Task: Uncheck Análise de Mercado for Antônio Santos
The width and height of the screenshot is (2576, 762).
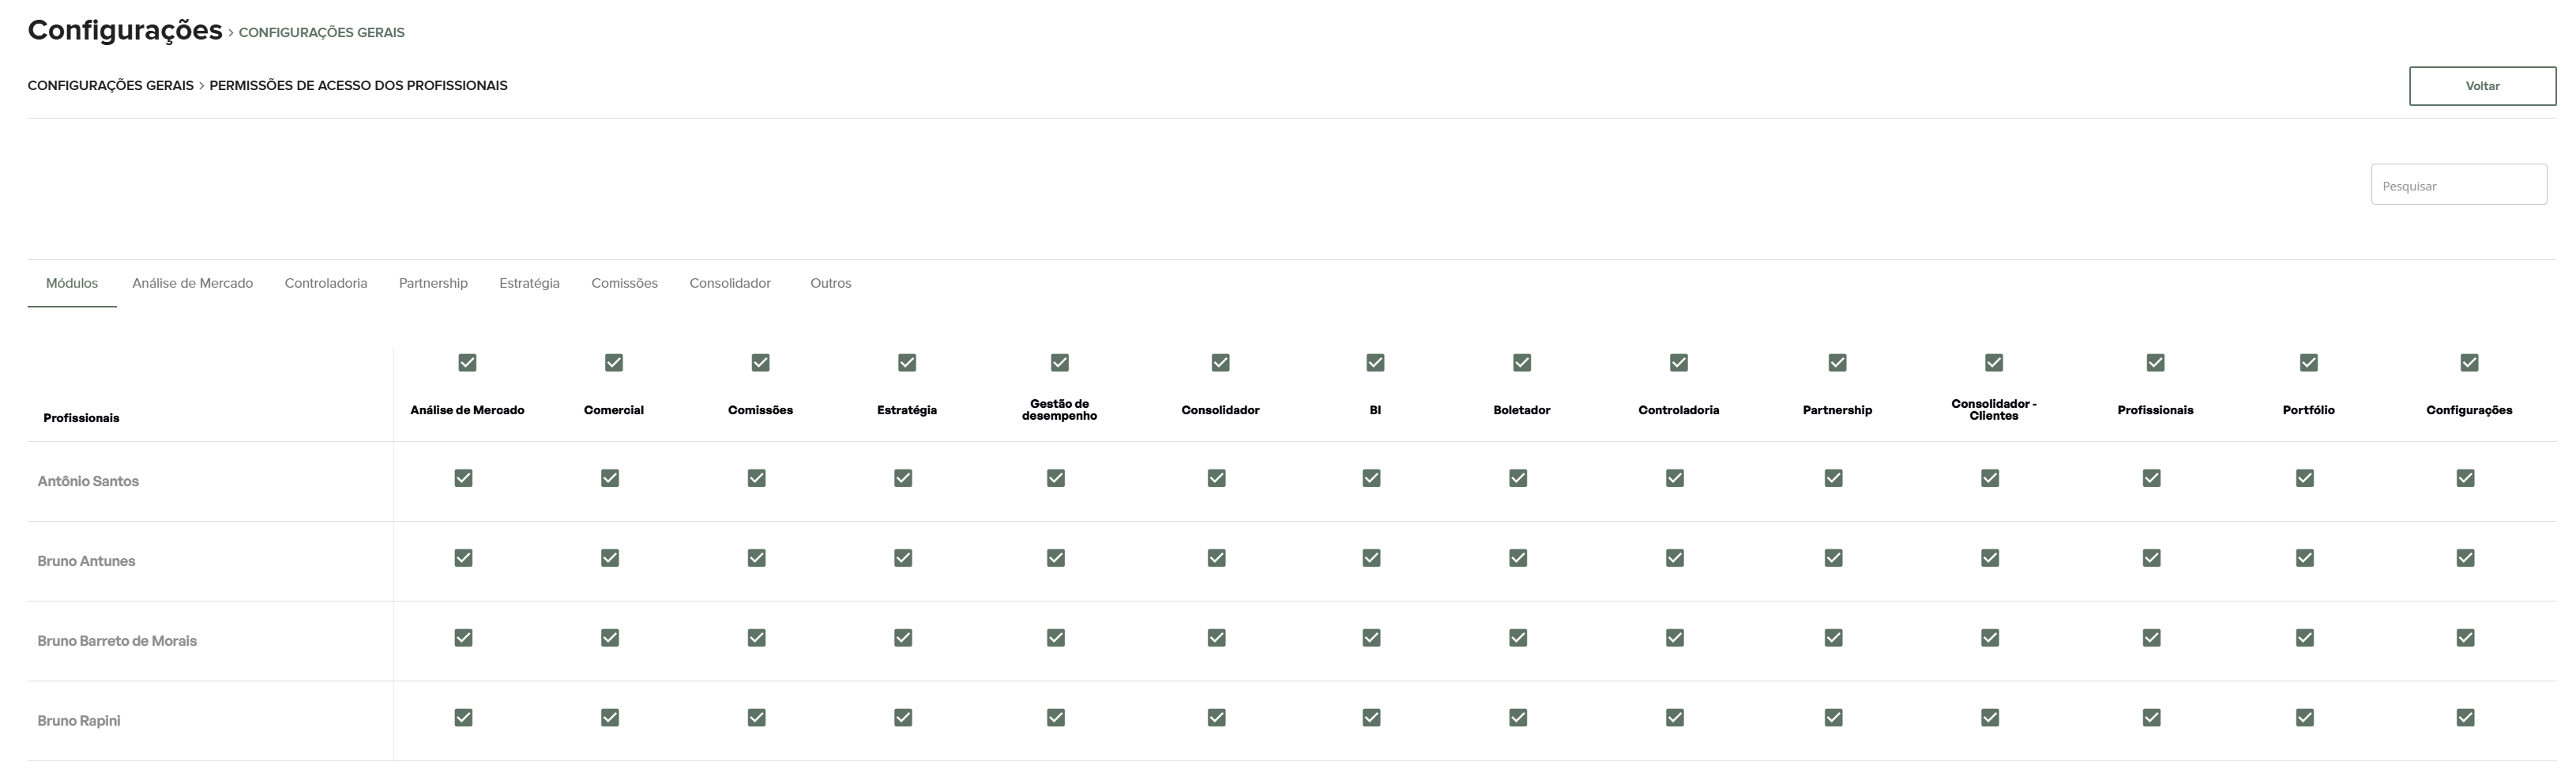Action: pyautogui.click(x=463, y=478)
